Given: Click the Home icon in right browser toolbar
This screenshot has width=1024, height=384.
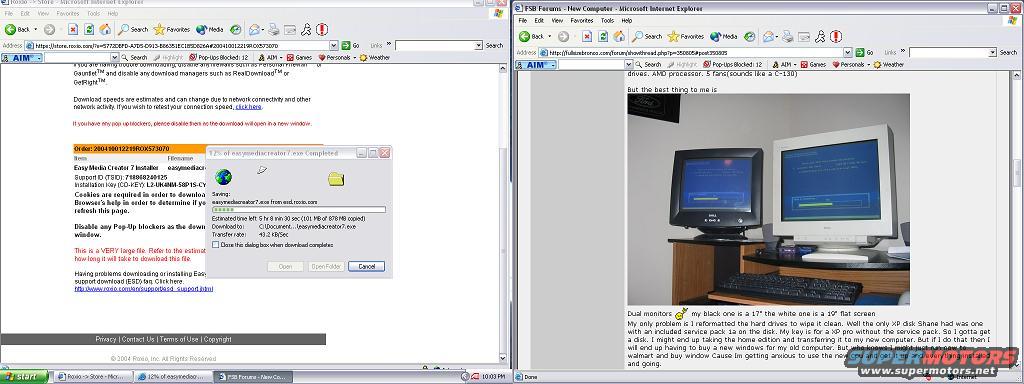Looking at the screenshot, I should (618, 37).
